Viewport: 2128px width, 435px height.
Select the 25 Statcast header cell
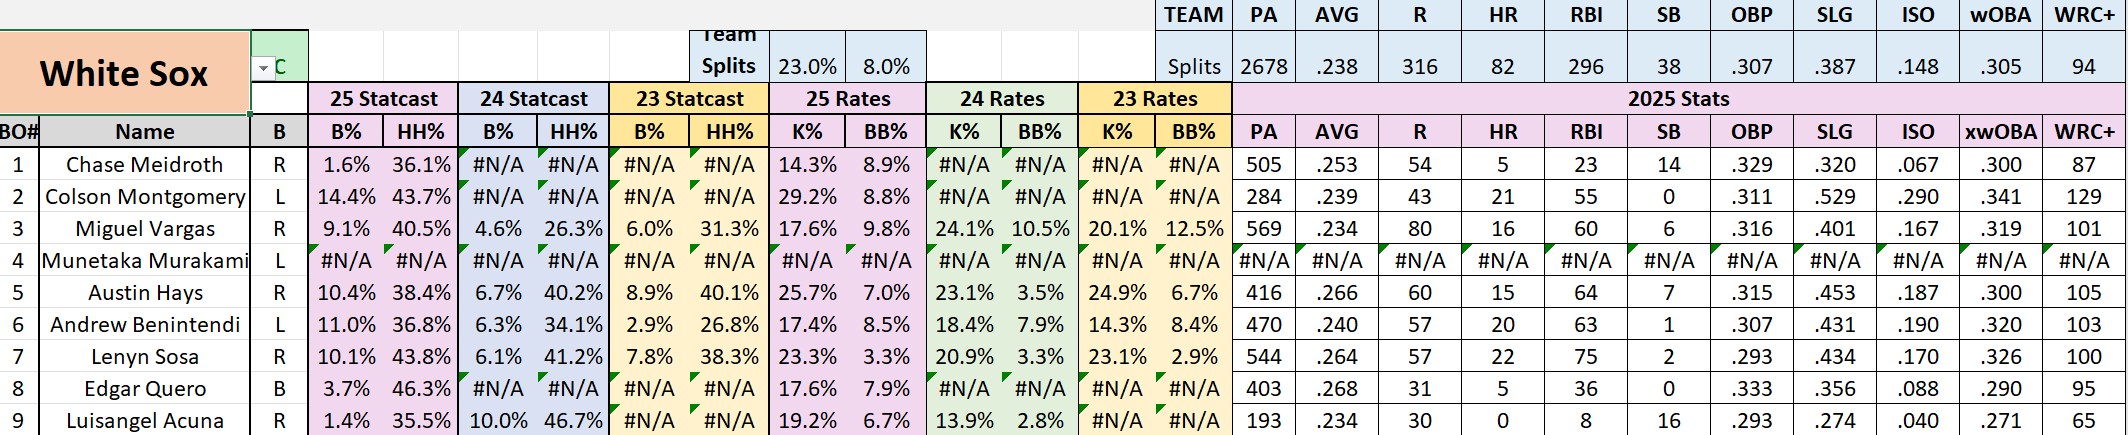384,99
